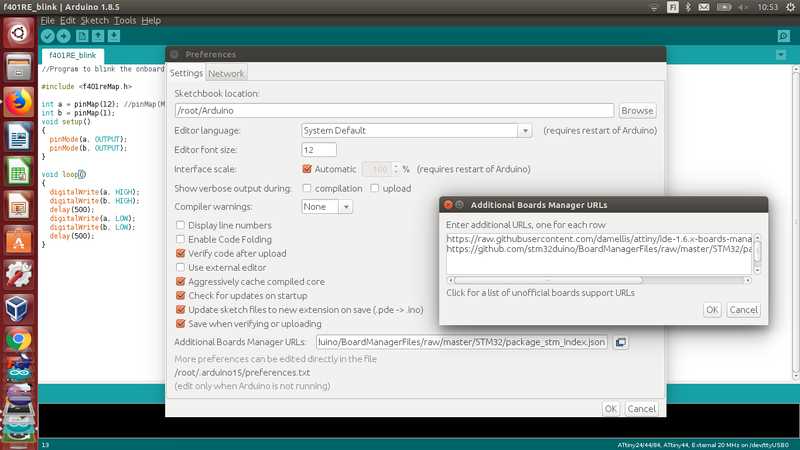
Task: Open the Sketch menu
Action: tap(94, 20)
